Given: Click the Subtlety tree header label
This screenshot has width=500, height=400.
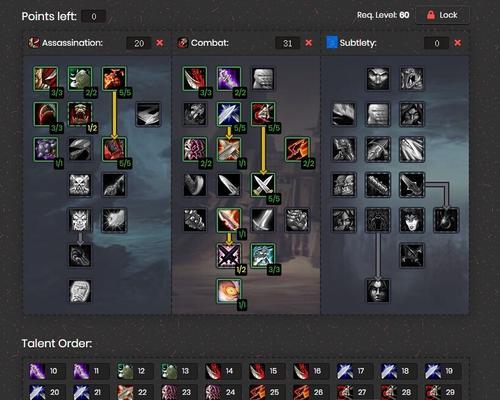Looking at the screenshot, I should (358, 43).
